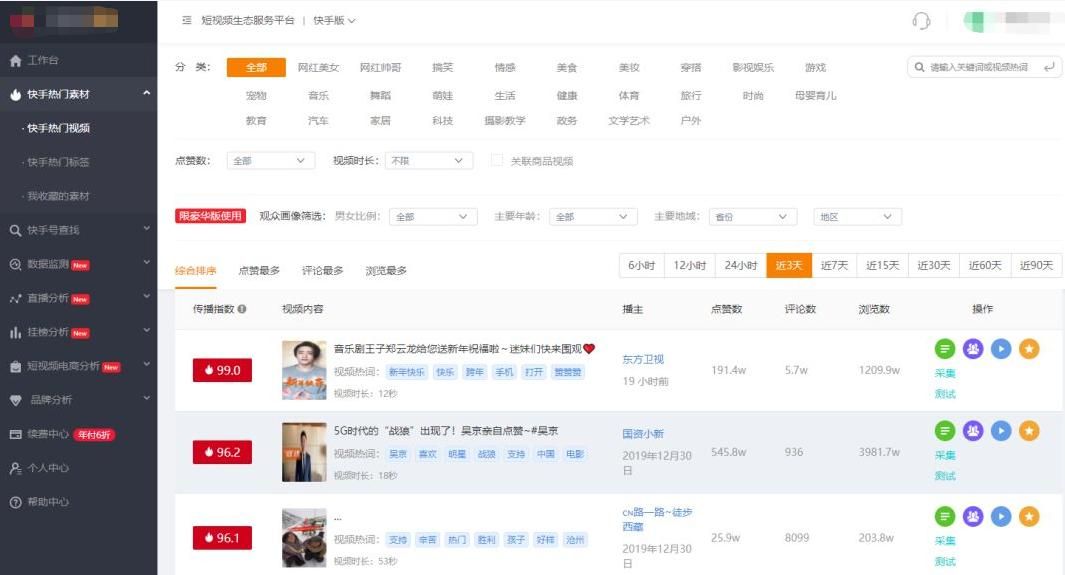Select the 近30天 time range
Viewport: 1065px width, 575px height.
click(934, 265)
